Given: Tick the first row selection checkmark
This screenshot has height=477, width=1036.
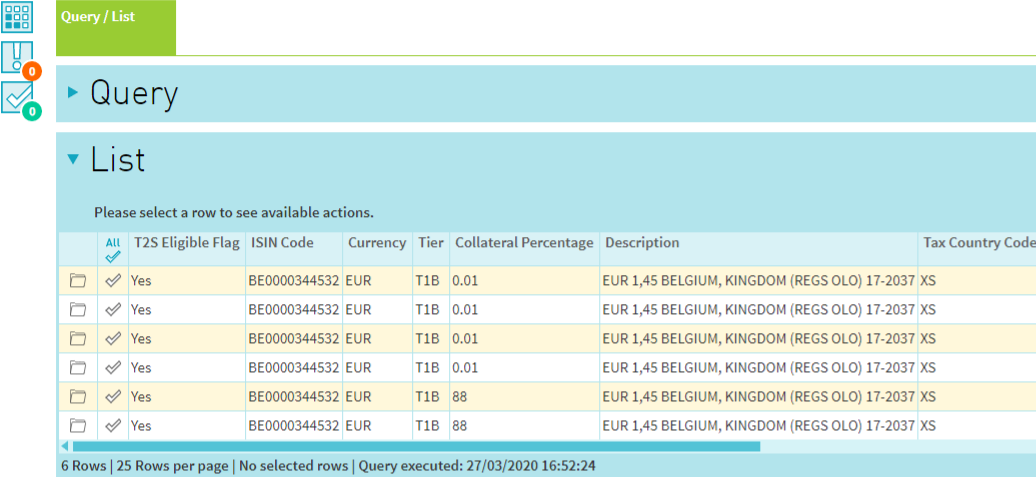Looking at the screenshot, I should pos(113,281).
